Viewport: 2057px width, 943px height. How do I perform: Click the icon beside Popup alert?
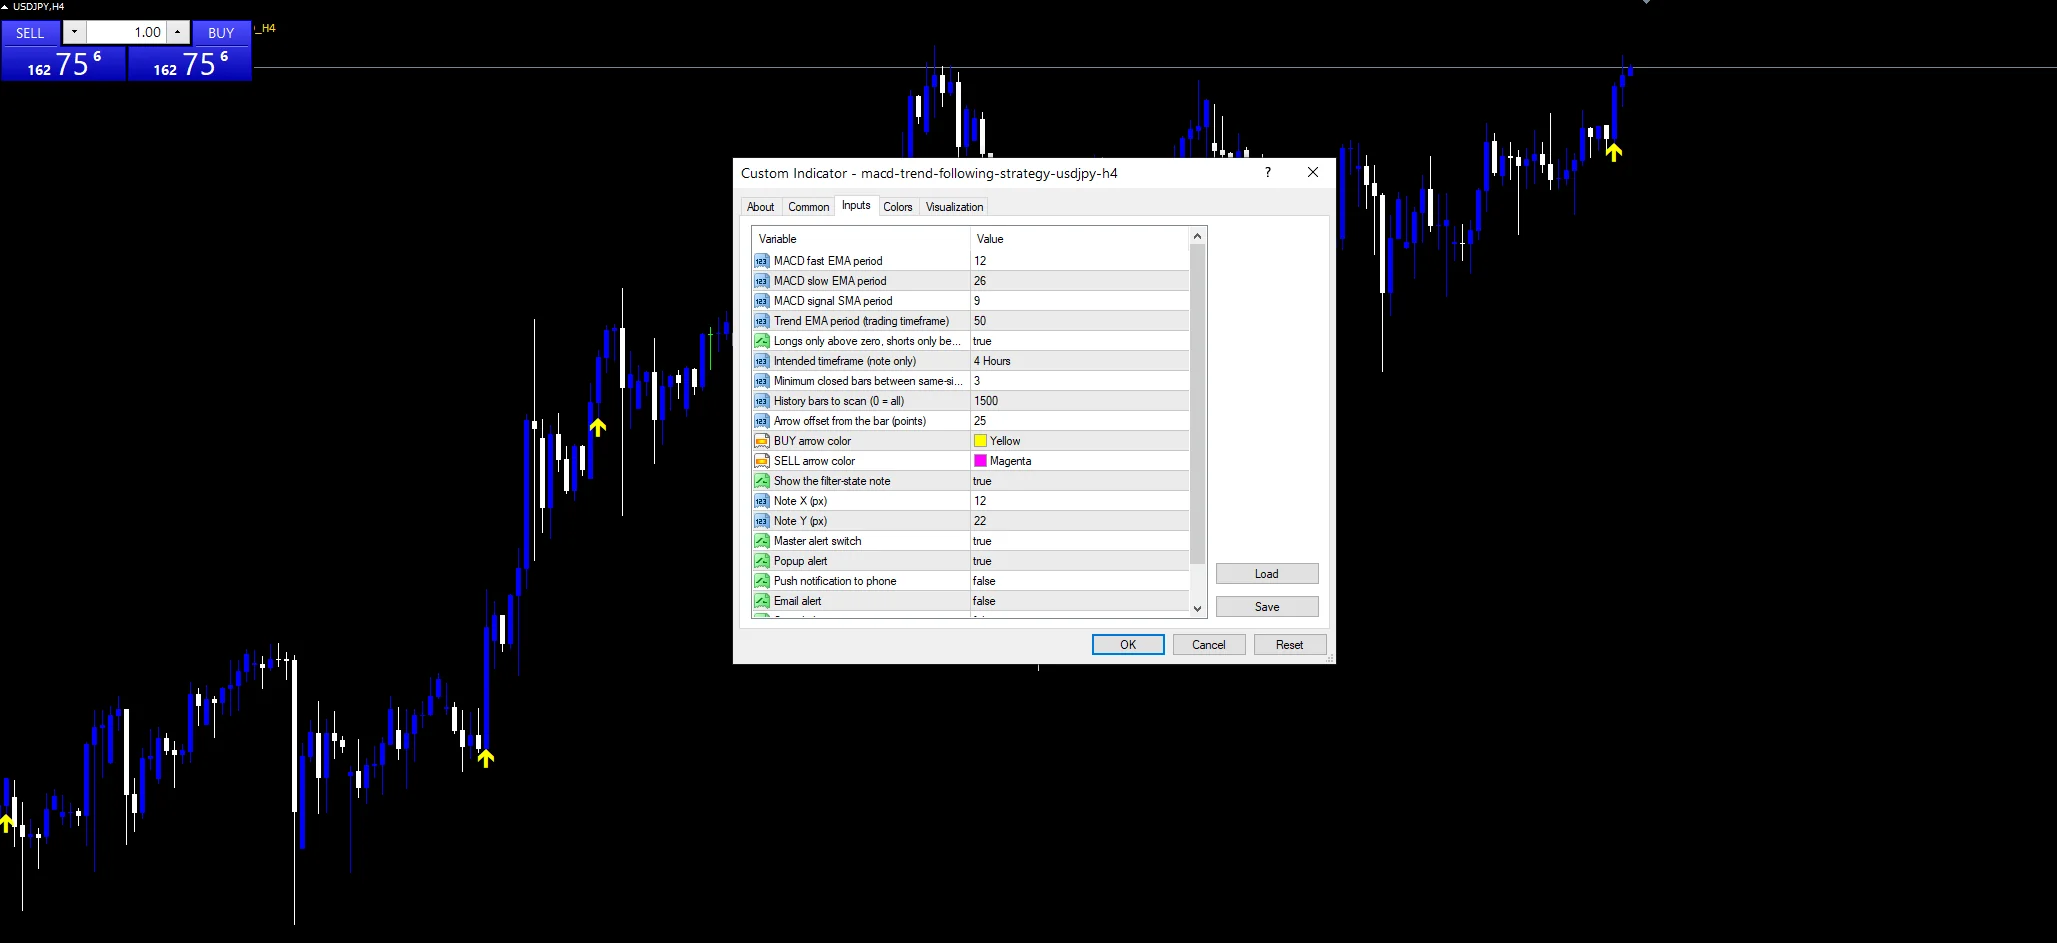tap(762, 561)
